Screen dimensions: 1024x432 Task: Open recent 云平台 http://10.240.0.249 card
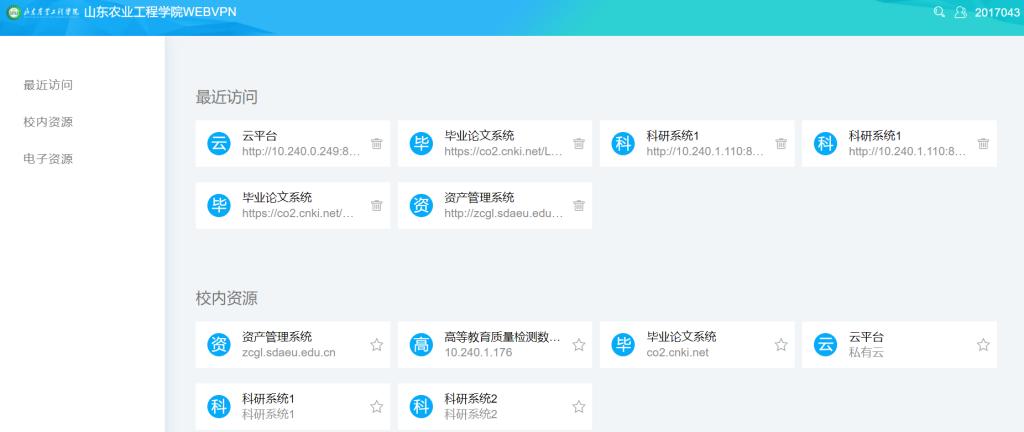pos(290,144)
